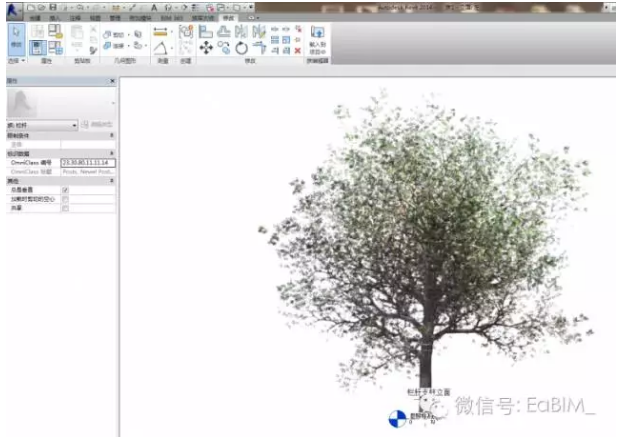Click the OmniClass 标题 'Posts, Newel Post' value

pyautogui.click(x=88, y=172)
